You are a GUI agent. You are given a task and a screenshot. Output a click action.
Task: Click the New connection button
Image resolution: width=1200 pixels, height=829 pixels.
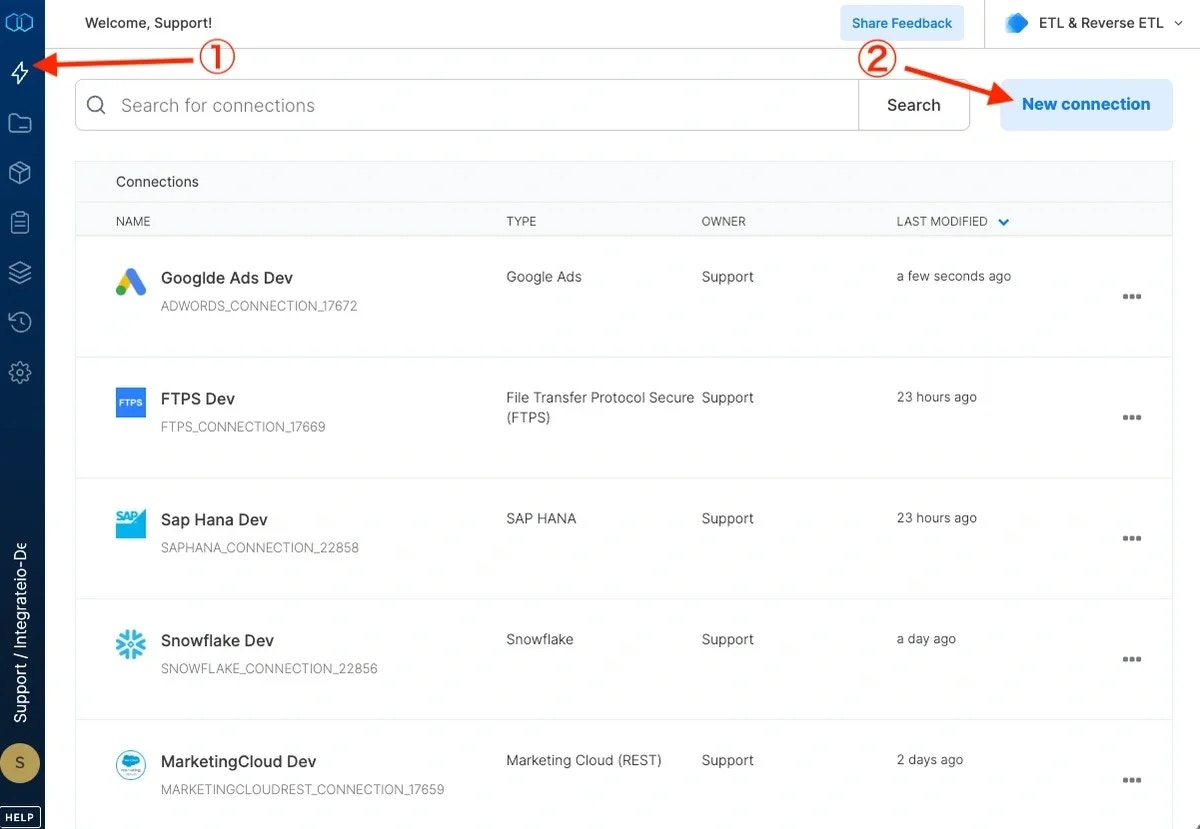point(1085,104)
